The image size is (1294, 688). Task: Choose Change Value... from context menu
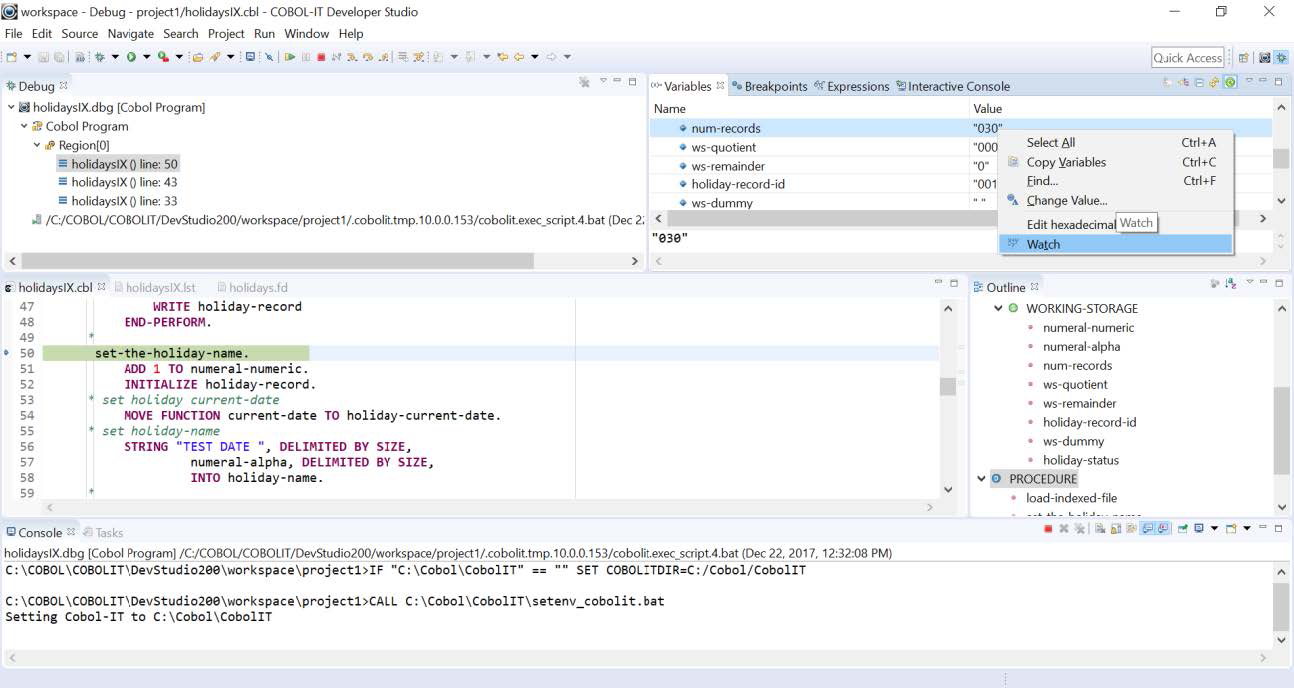coord(1066,200)
